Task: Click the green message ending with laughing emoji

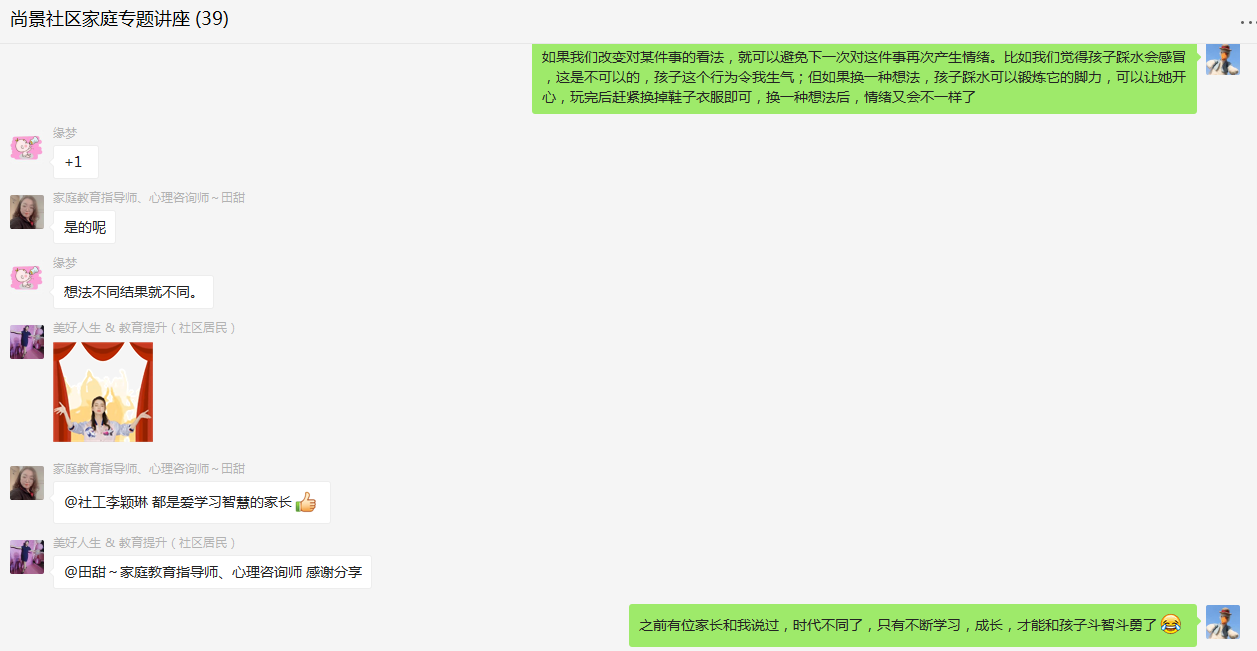Action: pos(913,625)
